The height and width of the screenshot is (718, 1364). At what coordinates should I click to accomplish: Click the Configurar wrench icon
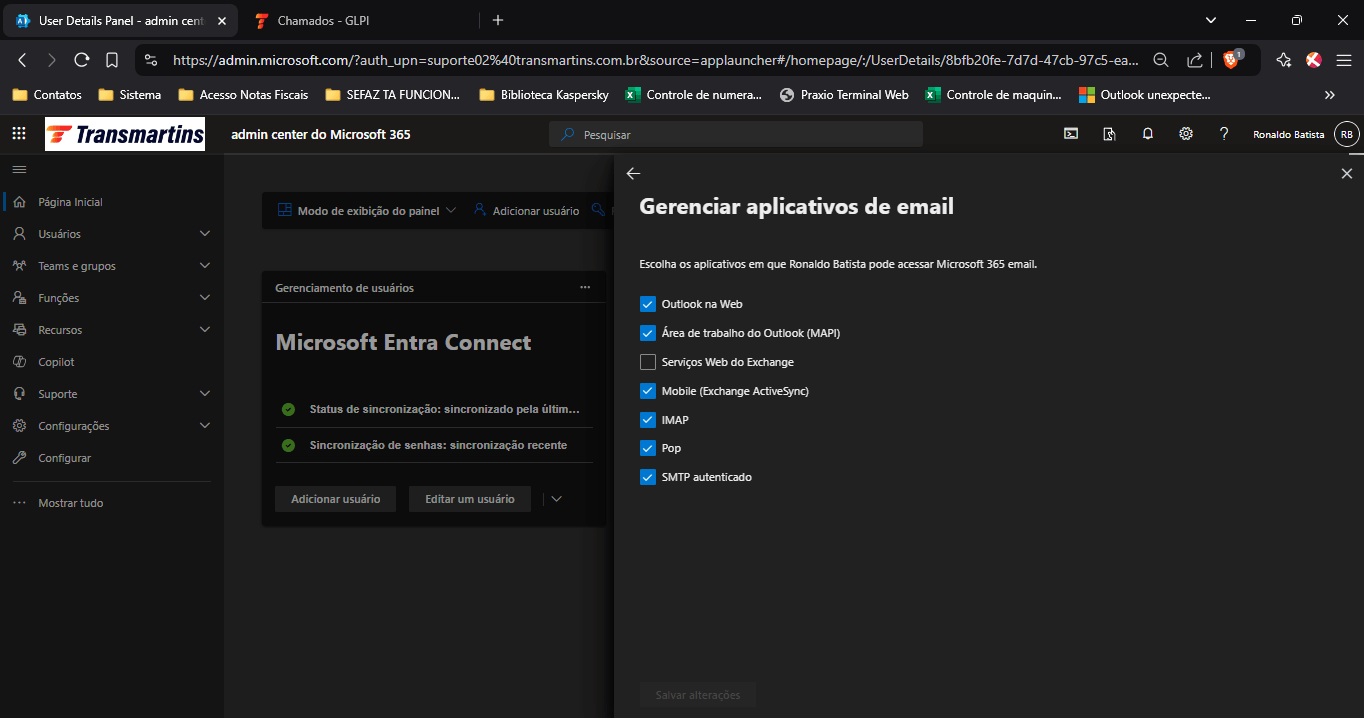19,458
